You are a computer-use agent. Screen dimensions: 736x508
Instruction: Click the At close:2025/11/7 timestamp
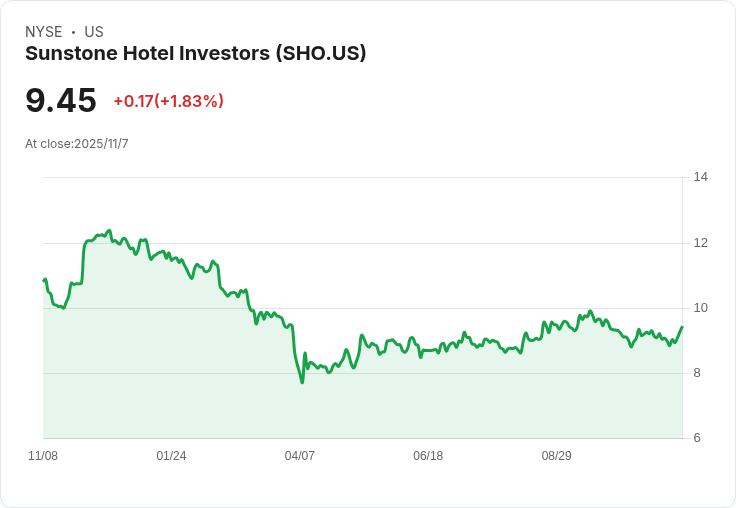(x=77, y=144)
